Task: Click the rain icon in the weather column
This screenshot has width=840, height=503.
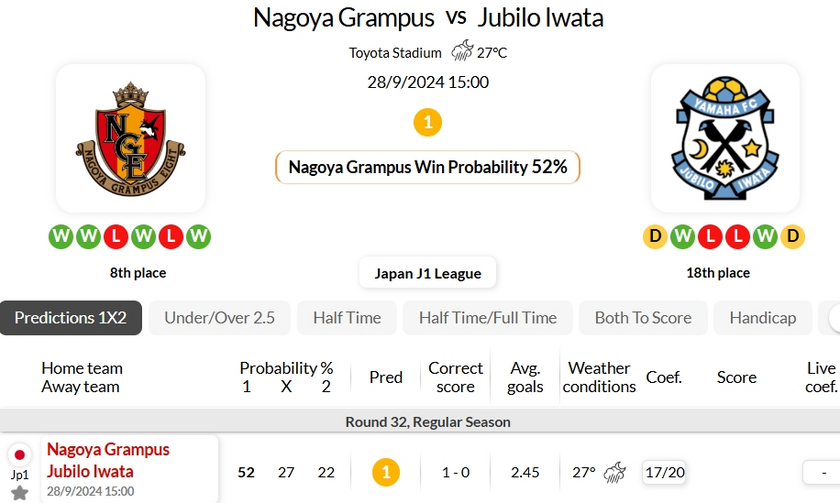Action: pos(616,471)
